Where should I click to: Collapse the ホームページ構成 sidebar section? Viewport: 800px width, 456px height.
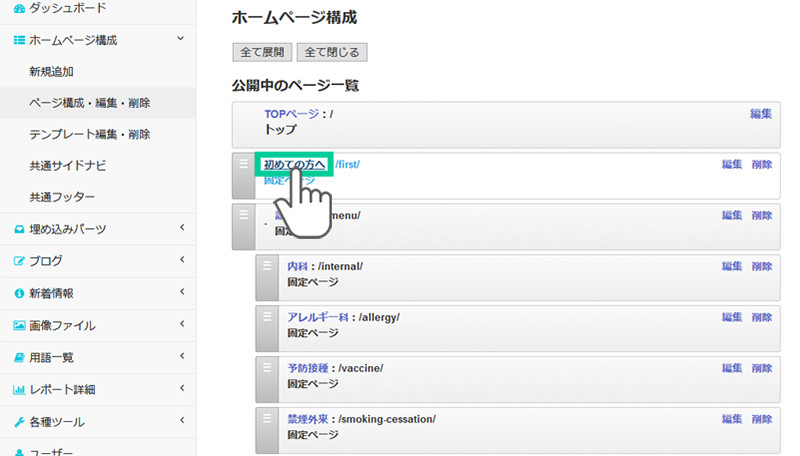180,39
